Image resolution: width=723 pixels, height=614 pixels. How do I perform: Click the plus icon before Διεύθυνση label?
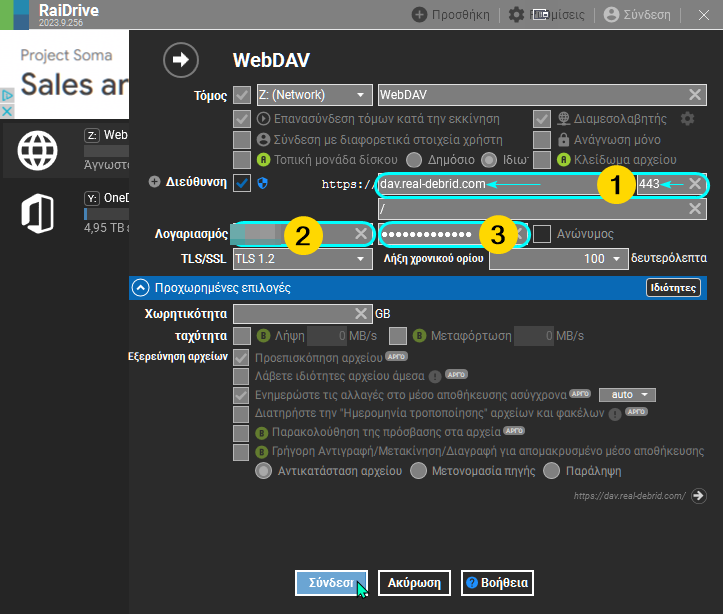point(154,182)
